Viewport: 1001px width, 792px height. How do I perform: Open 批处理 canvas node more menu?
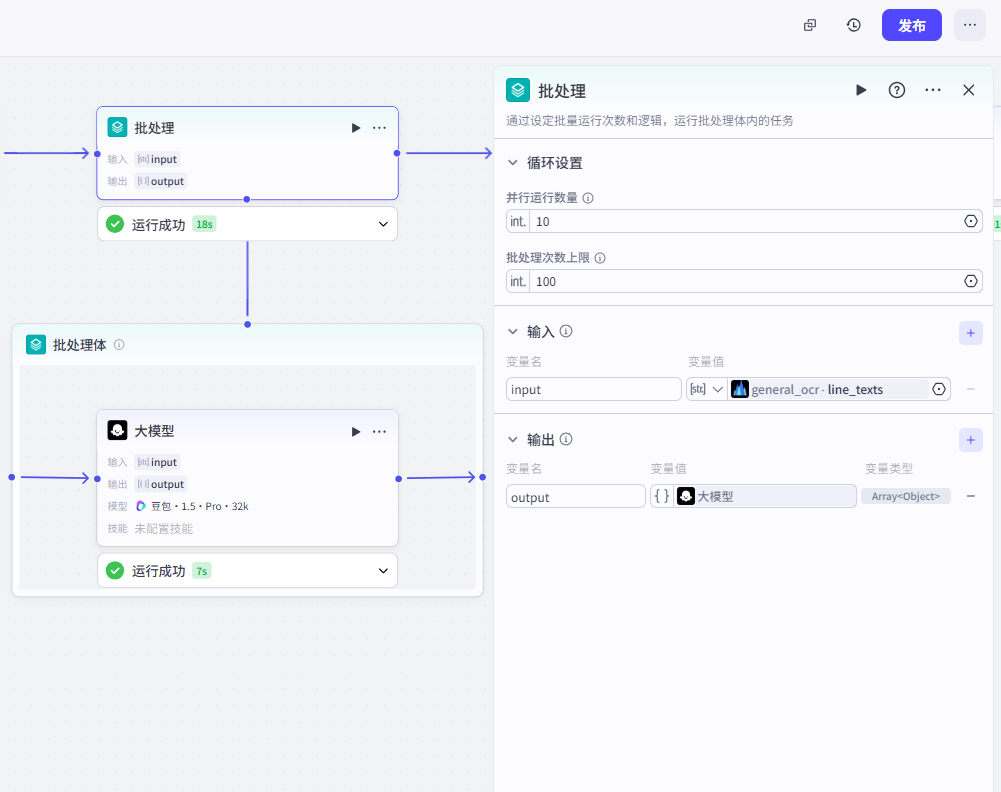(379, 128)
